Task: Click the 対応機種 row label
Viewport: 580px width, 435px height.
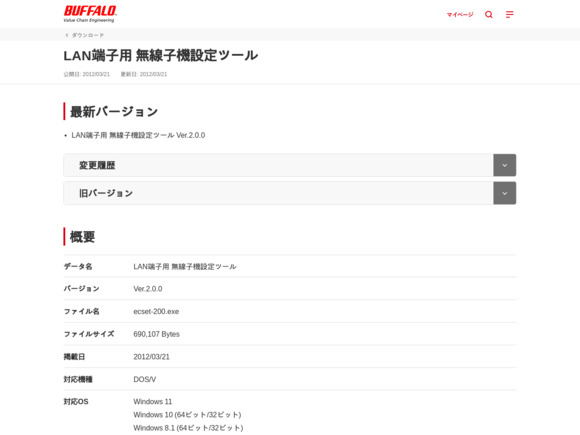Action: pos(78,379)
